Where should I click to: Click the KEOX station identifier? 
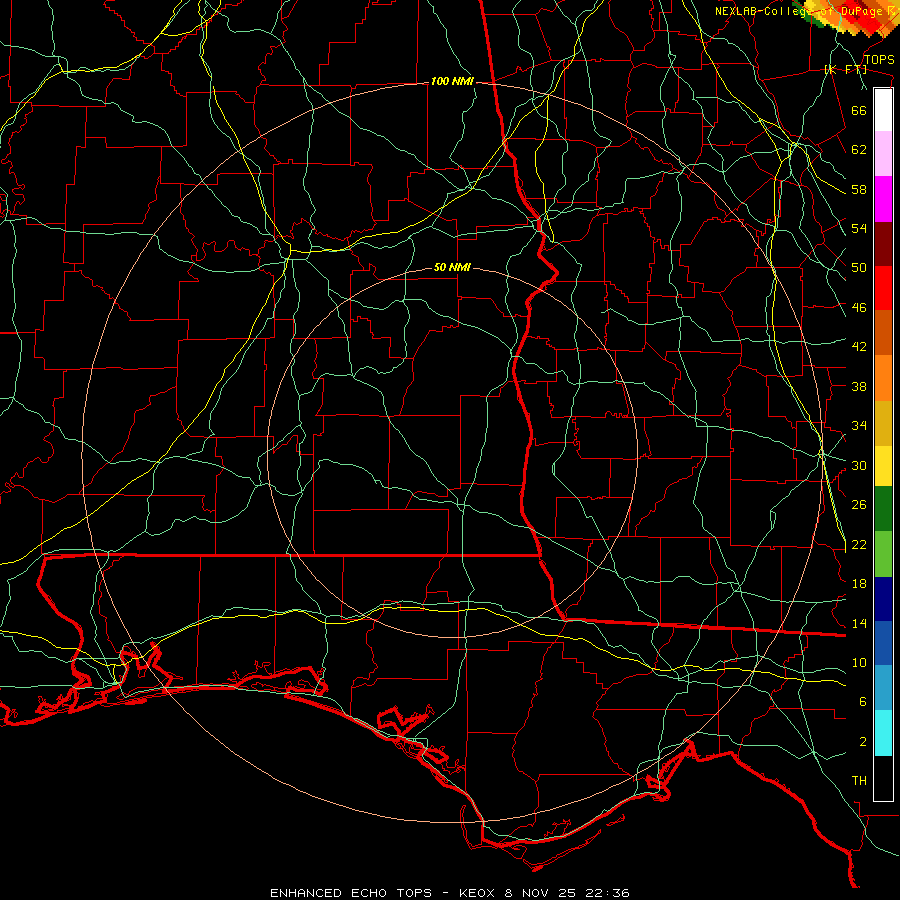(478, 893)
